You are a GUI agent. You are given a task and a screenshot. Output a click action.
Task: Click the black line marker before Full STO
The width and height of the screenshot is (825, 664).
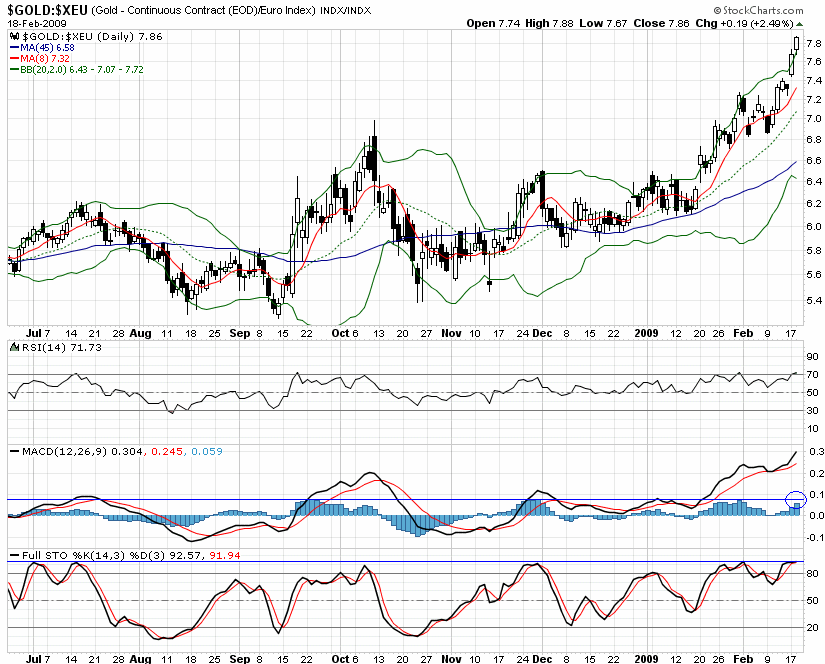(15, 556)
